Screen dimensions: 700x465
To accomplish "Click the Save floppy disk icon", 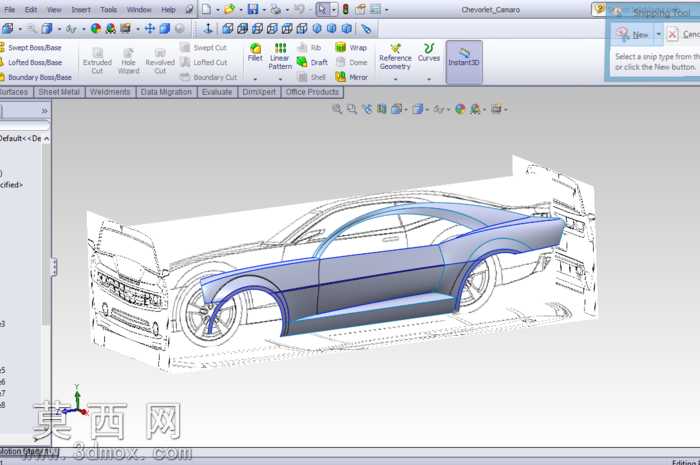I will coord(253,9).
